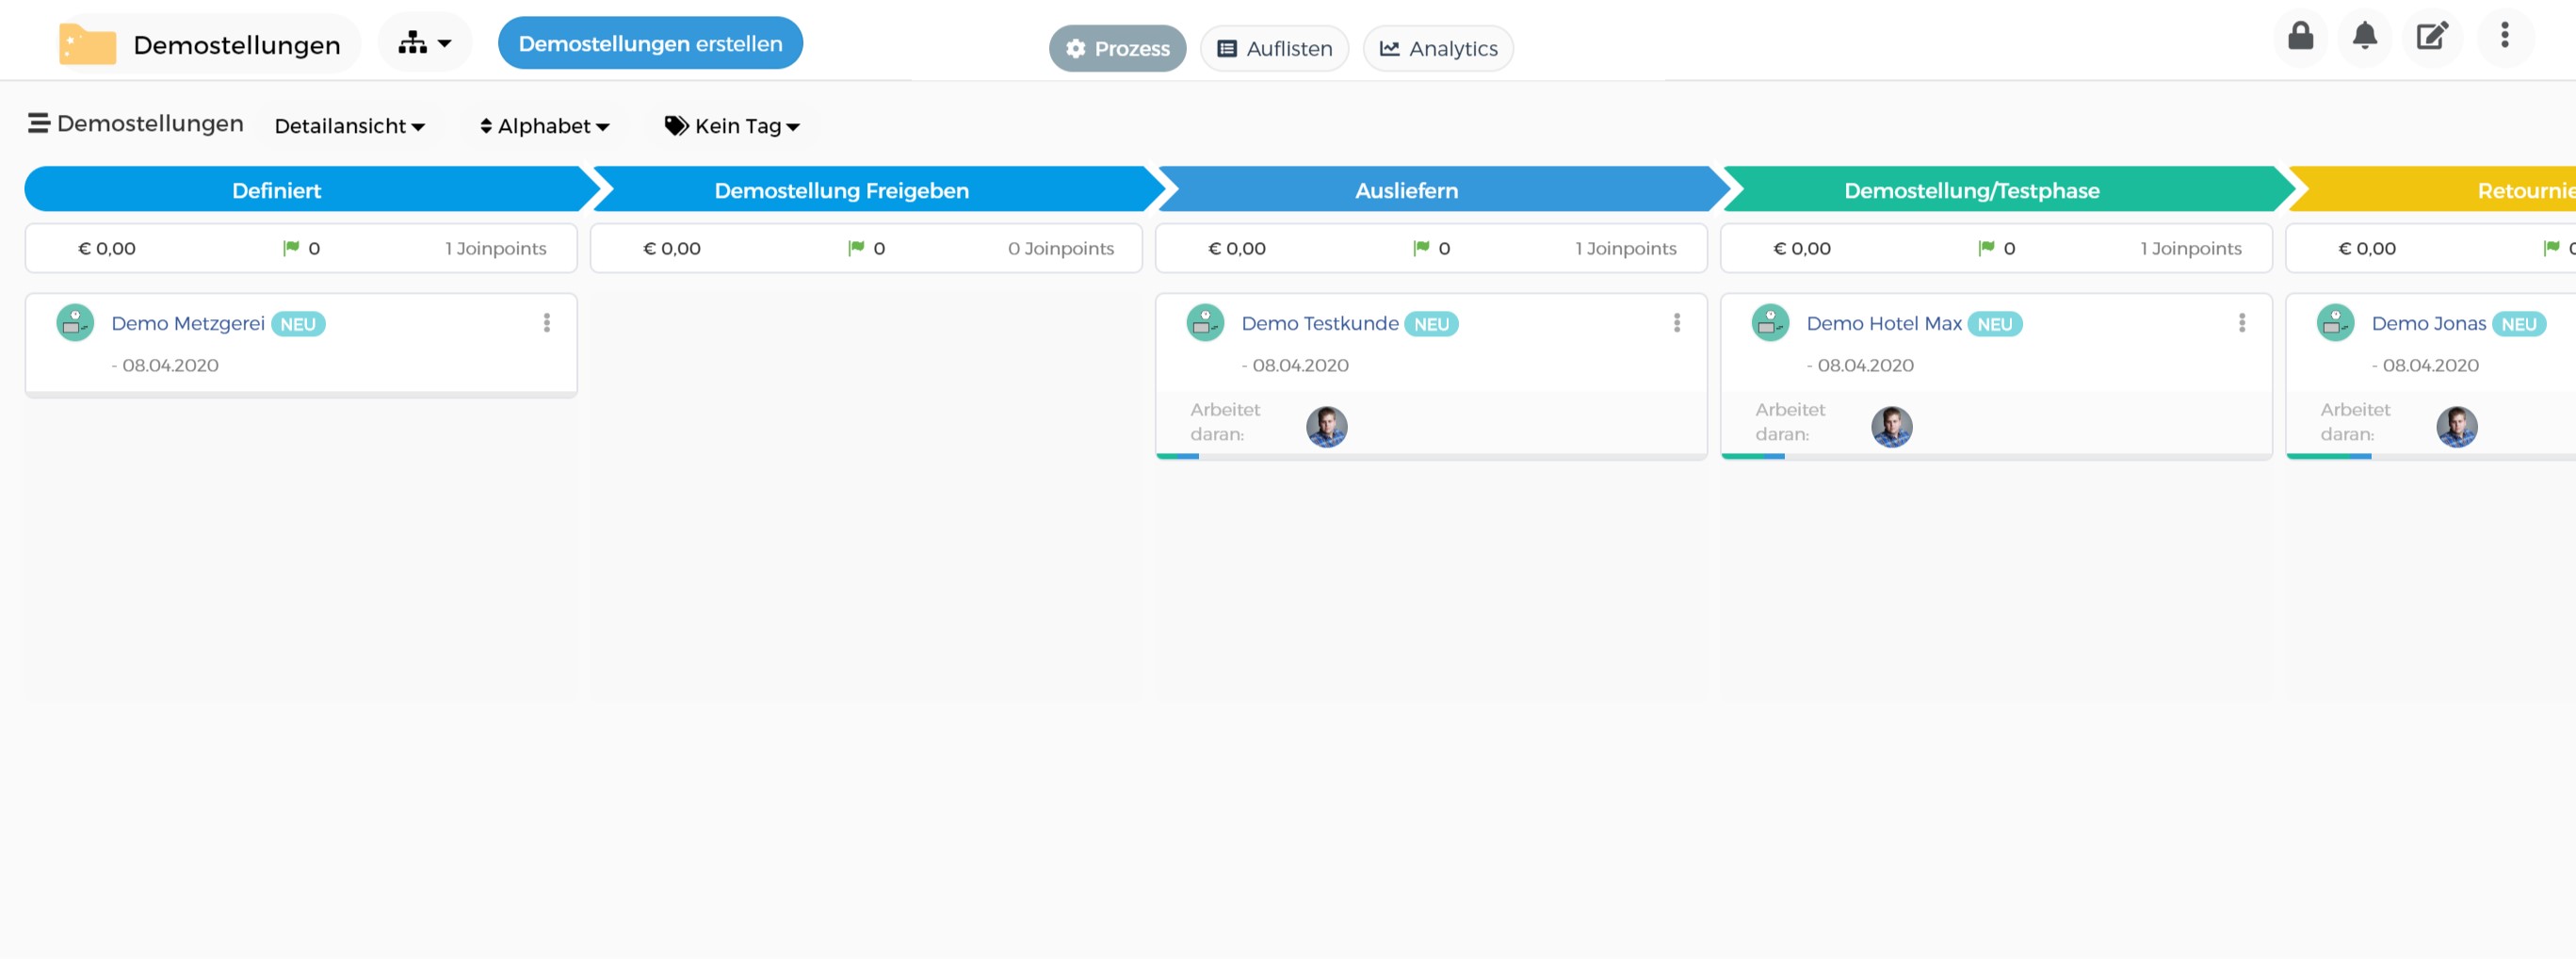This screenshot has height=959, width=2576.
Task: Open the Kein Tag filter dropdown
Action: pyautogui.click(x=732, y=126)
